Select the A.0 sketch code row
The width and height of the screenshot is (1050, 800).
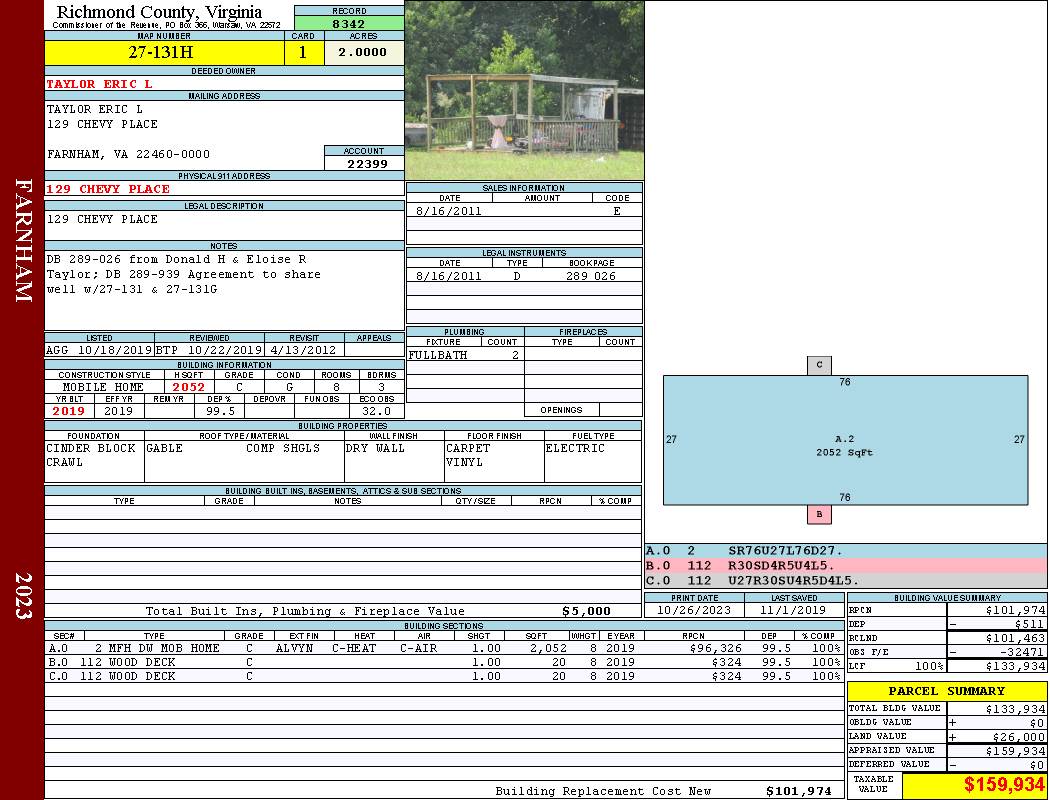tap(846, 551)
